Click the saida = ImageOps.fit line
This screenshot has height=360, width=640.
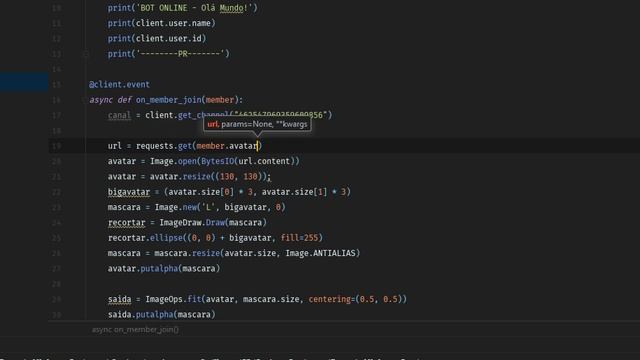click(x=257, y=299)
